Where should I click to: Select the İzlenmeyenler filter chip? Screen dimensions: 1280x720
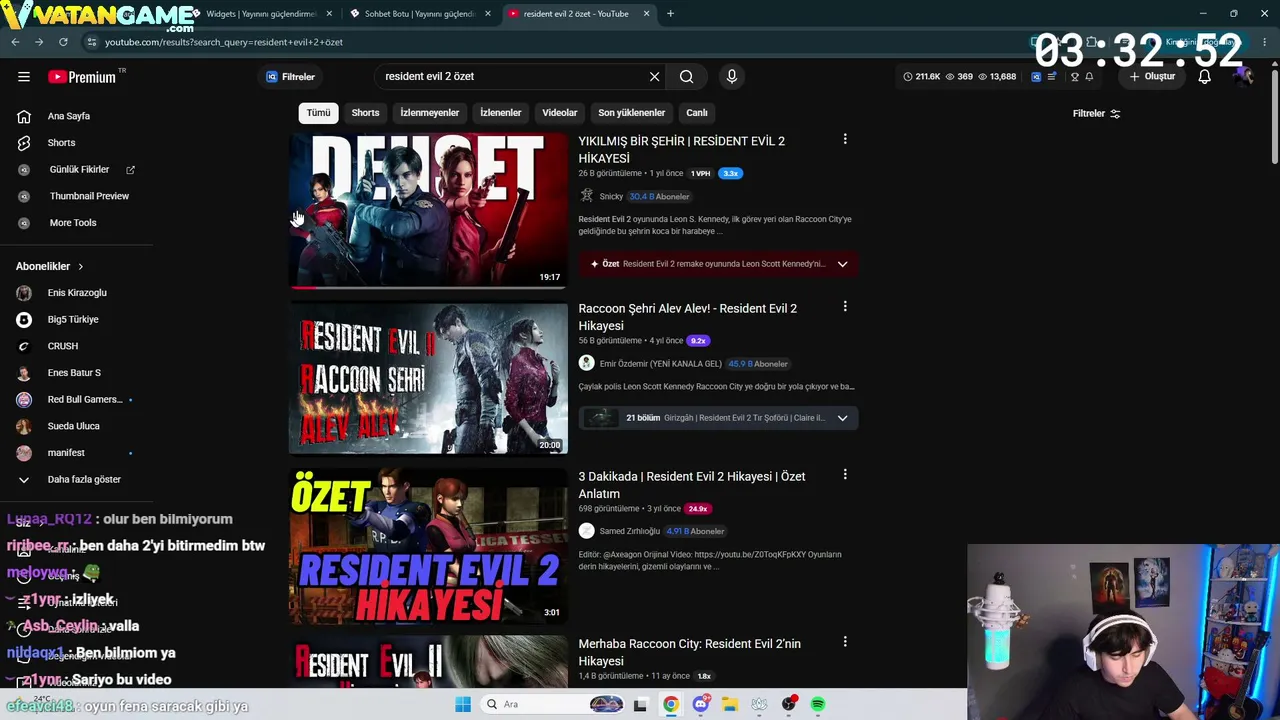[x=430, y=113]
